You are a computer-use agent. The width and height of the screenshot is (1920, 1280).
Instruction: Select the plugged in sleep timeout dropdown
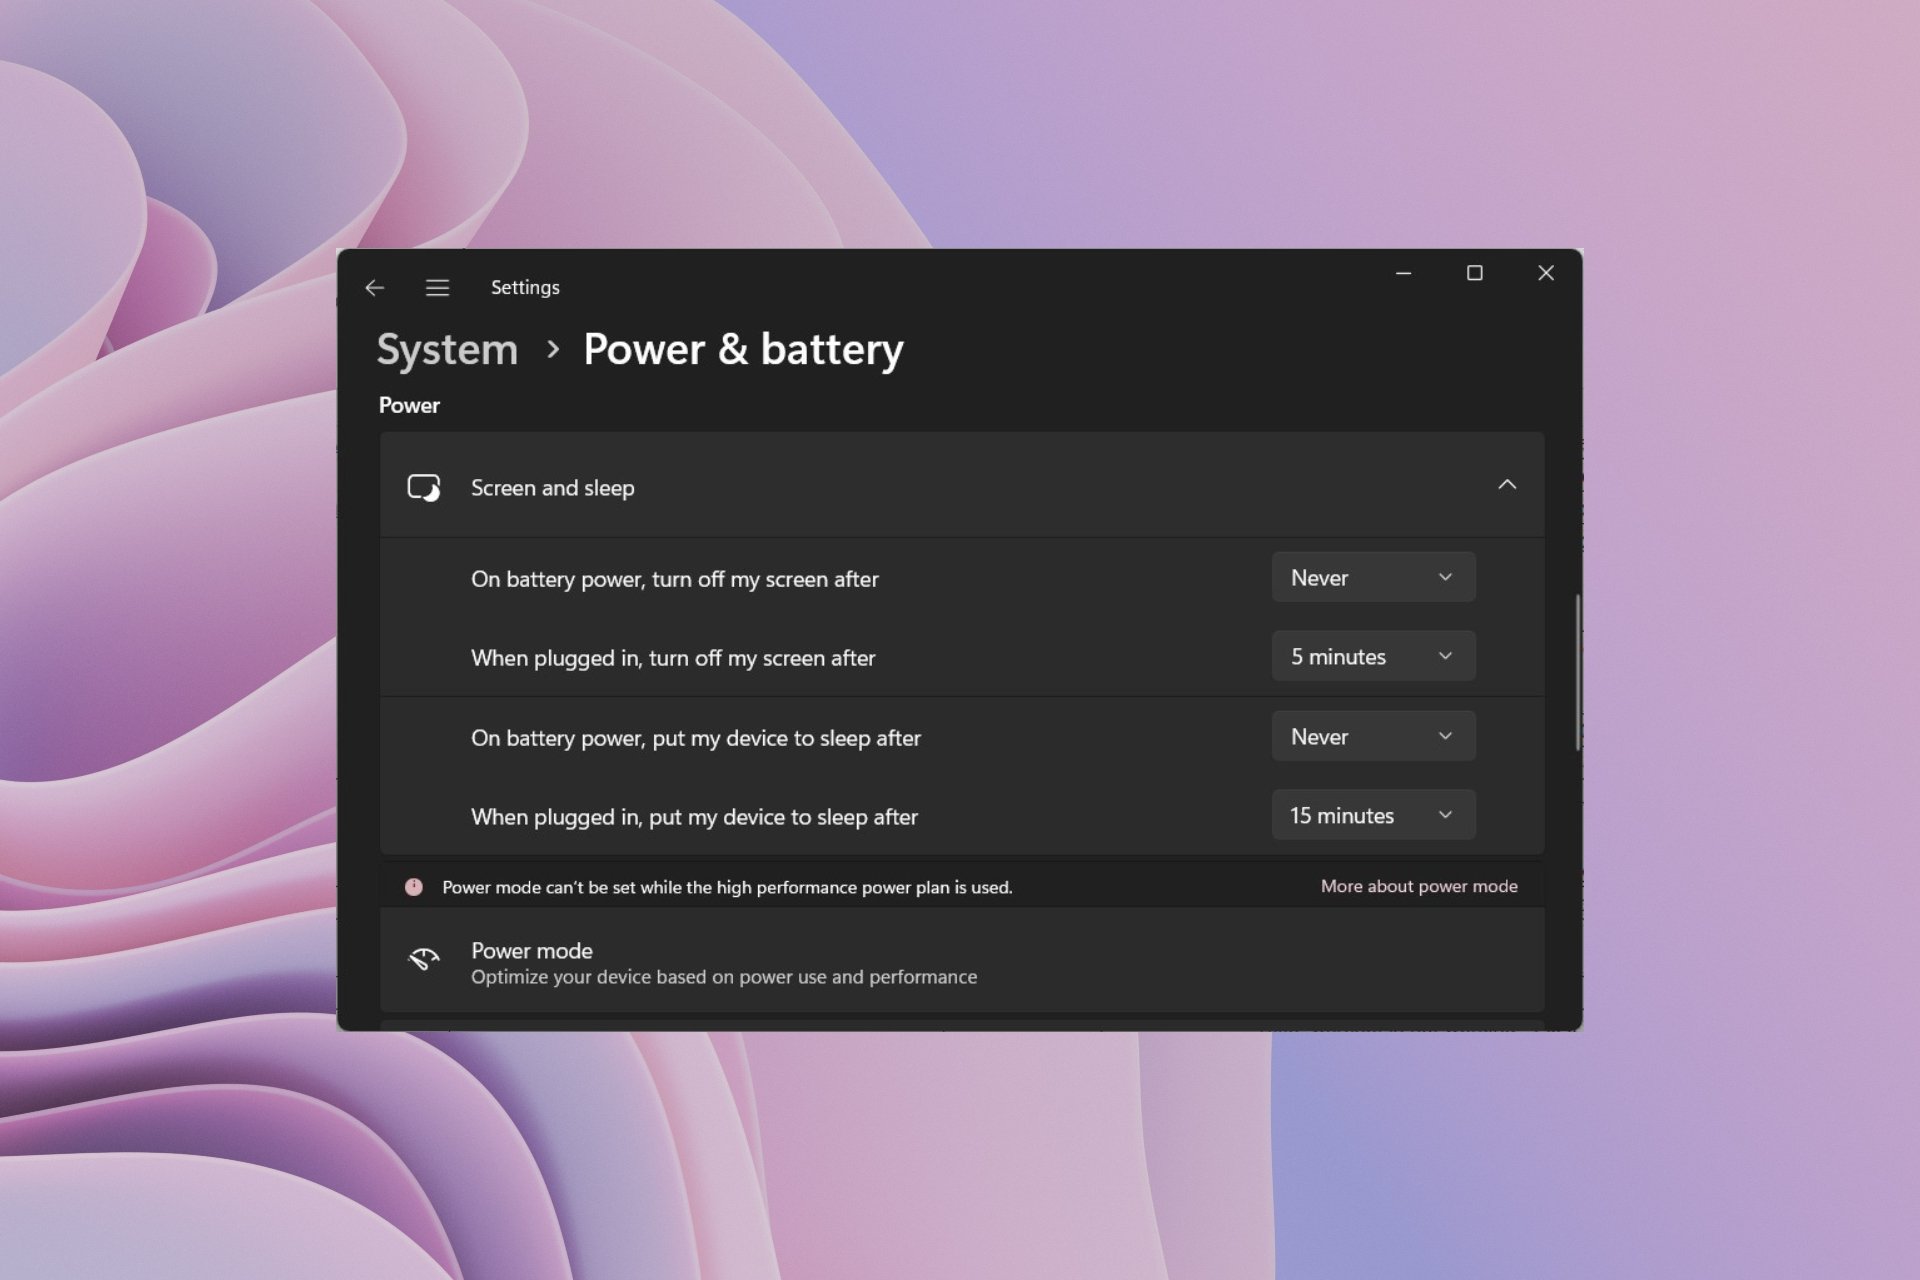[x=1369, y=814]
